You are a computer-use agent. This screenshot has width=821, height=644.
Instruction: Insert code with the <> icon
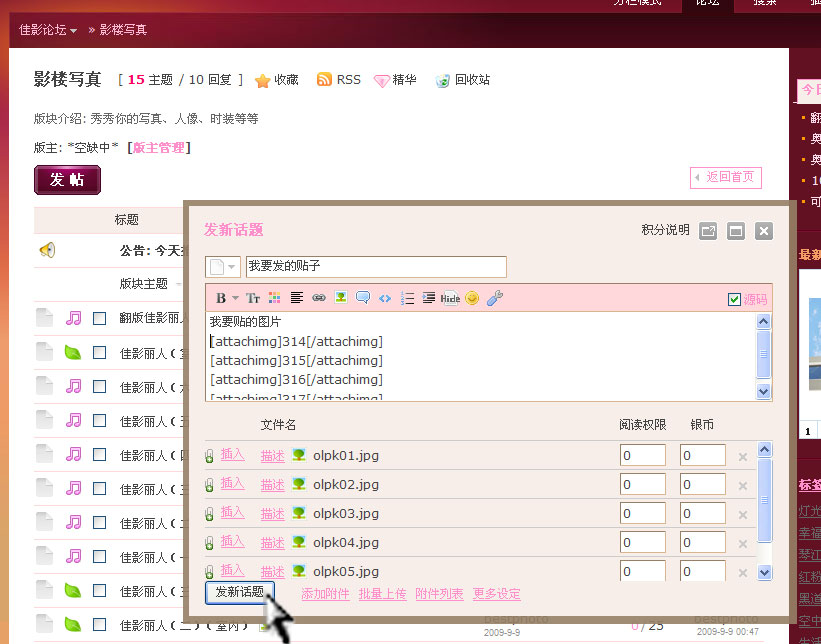click(385, 298)
